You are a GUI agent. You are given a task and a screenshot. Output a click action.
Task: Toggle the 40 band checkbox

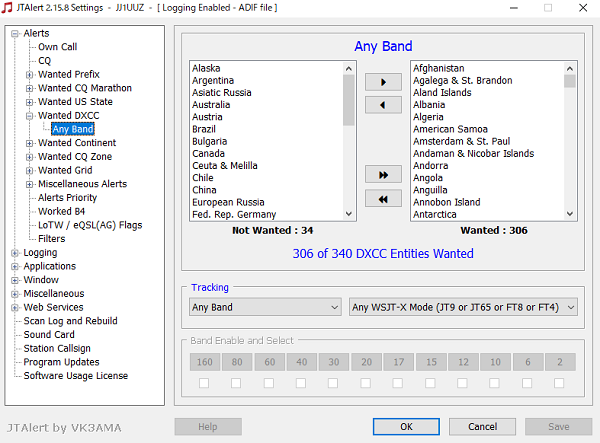tap(299, 383)
